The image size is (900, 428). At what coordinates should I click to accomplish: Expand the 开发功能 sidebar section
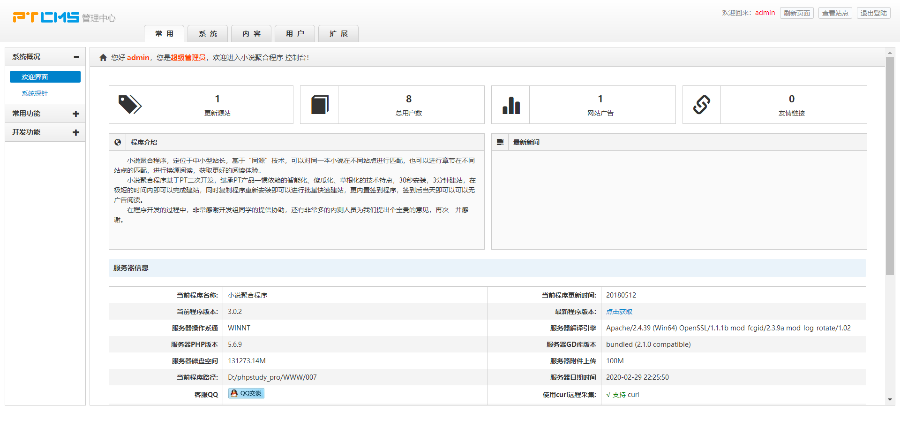76,132
